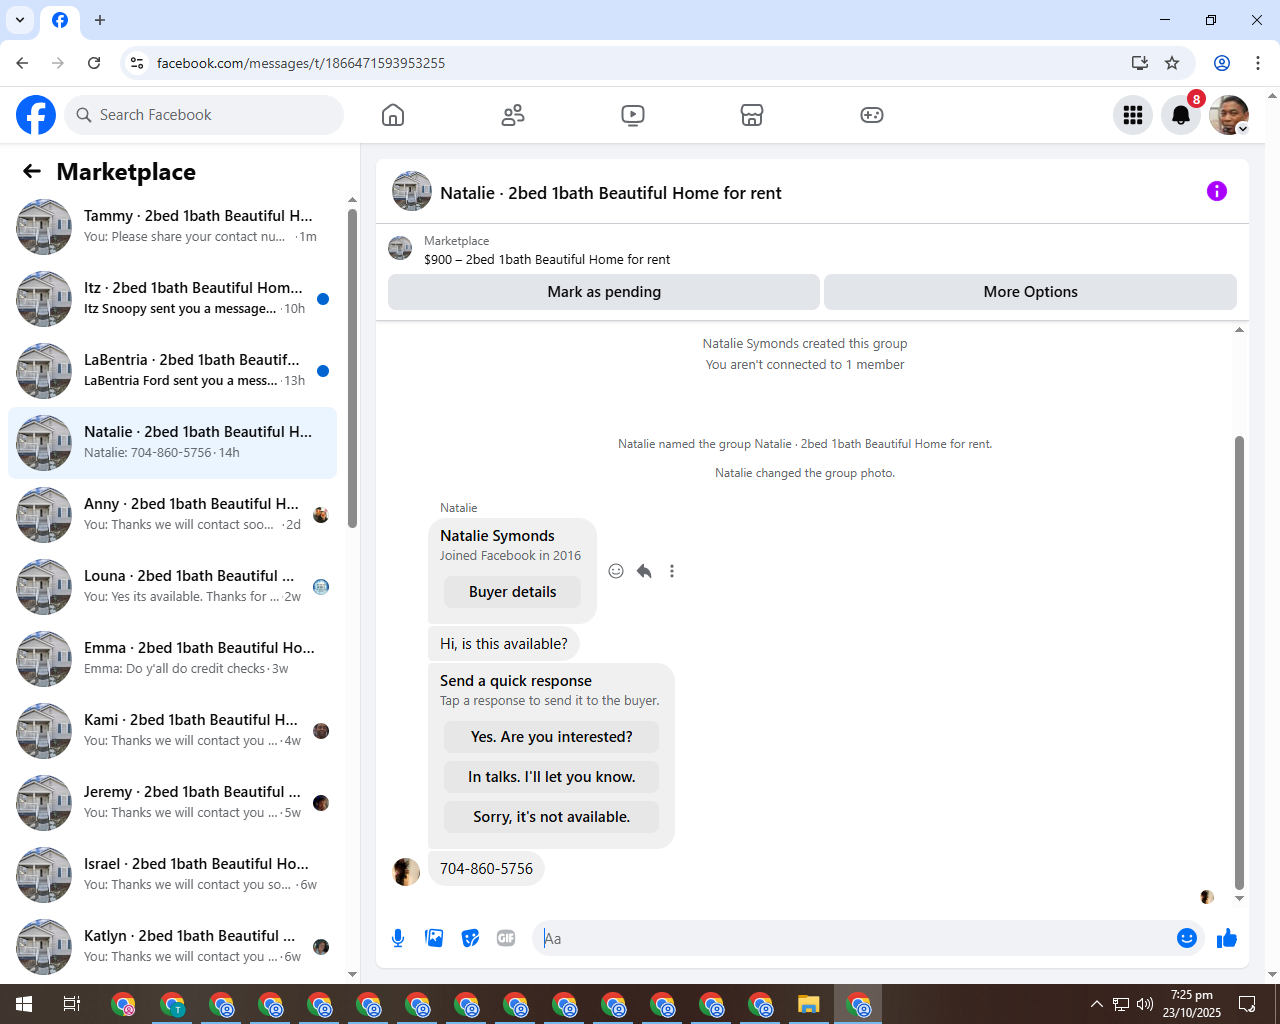The image size is (1280, 1024).
Task: Send quick response 'Yes. Are you interested?'
Action: tap(551, 737)
